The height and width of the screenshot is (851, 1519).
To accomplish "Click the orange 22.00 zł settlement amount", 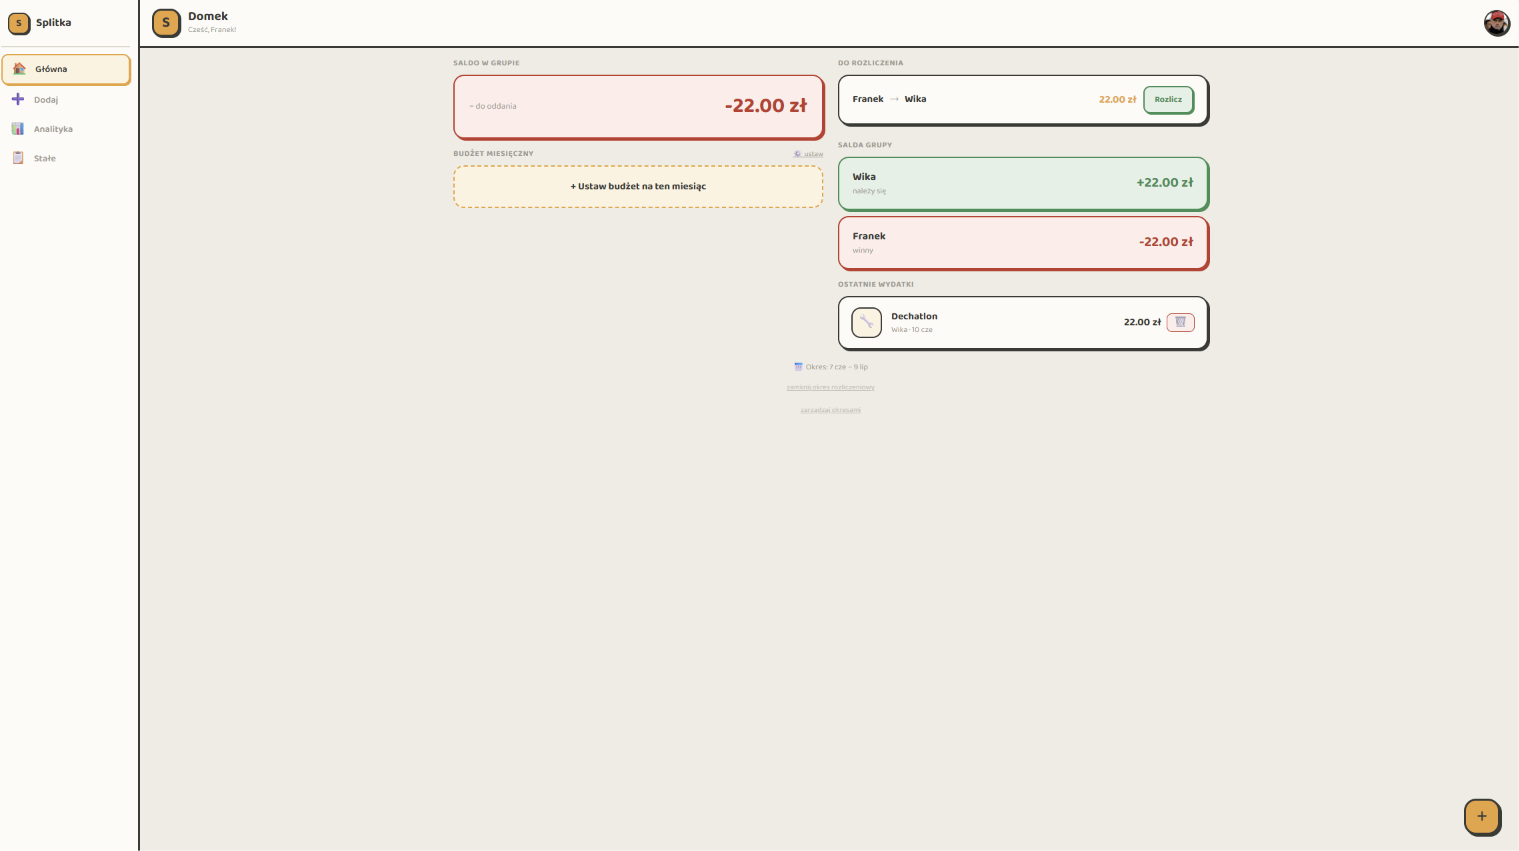I will pos(1117,99).
